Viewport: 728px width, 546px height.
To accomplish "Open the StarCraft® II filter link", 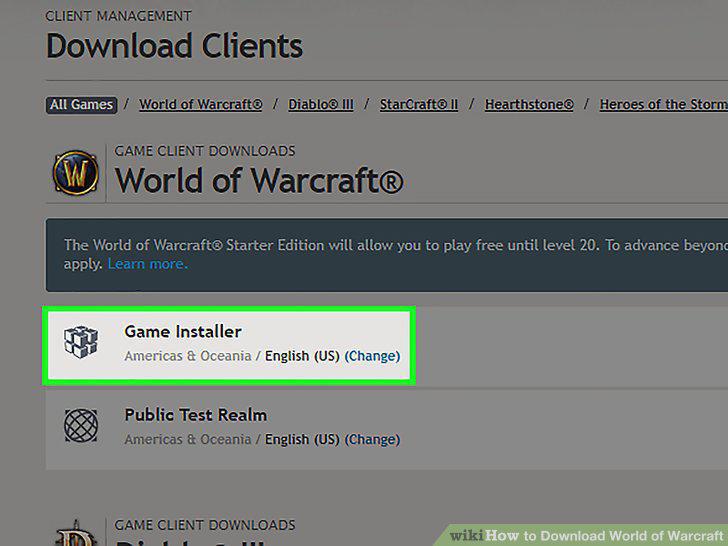I will [419, 105].
